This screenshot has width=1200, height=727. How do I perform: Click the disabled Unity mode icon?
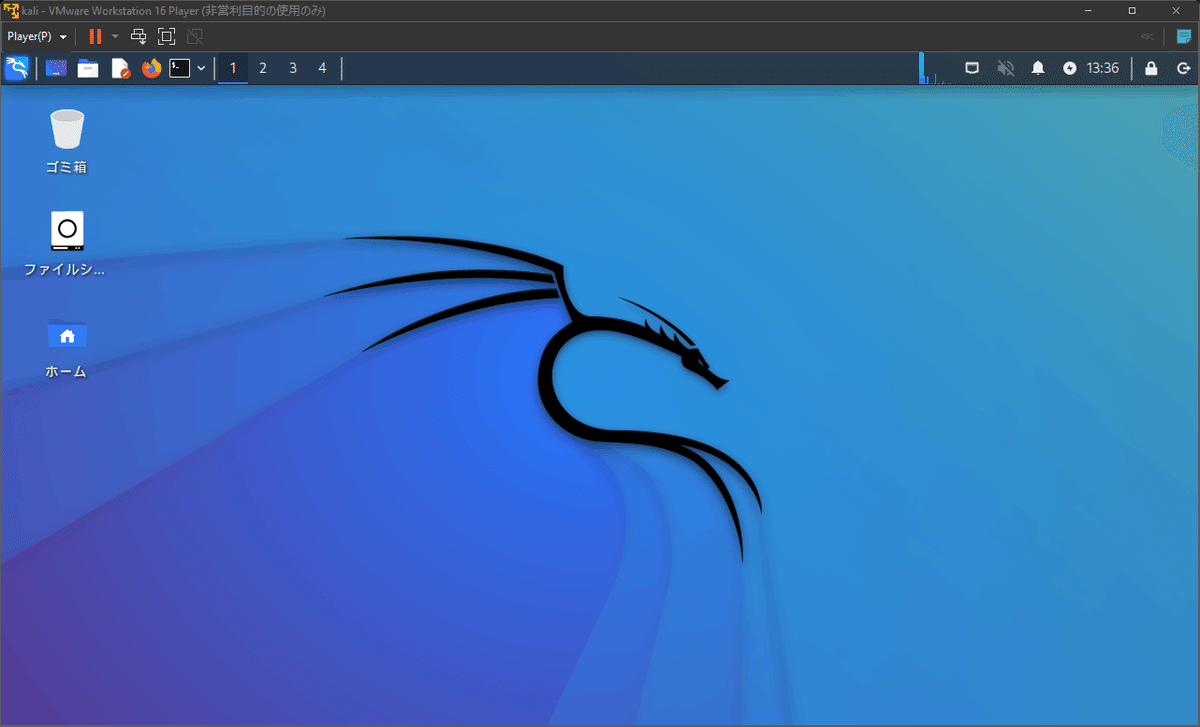coord(195,36)
